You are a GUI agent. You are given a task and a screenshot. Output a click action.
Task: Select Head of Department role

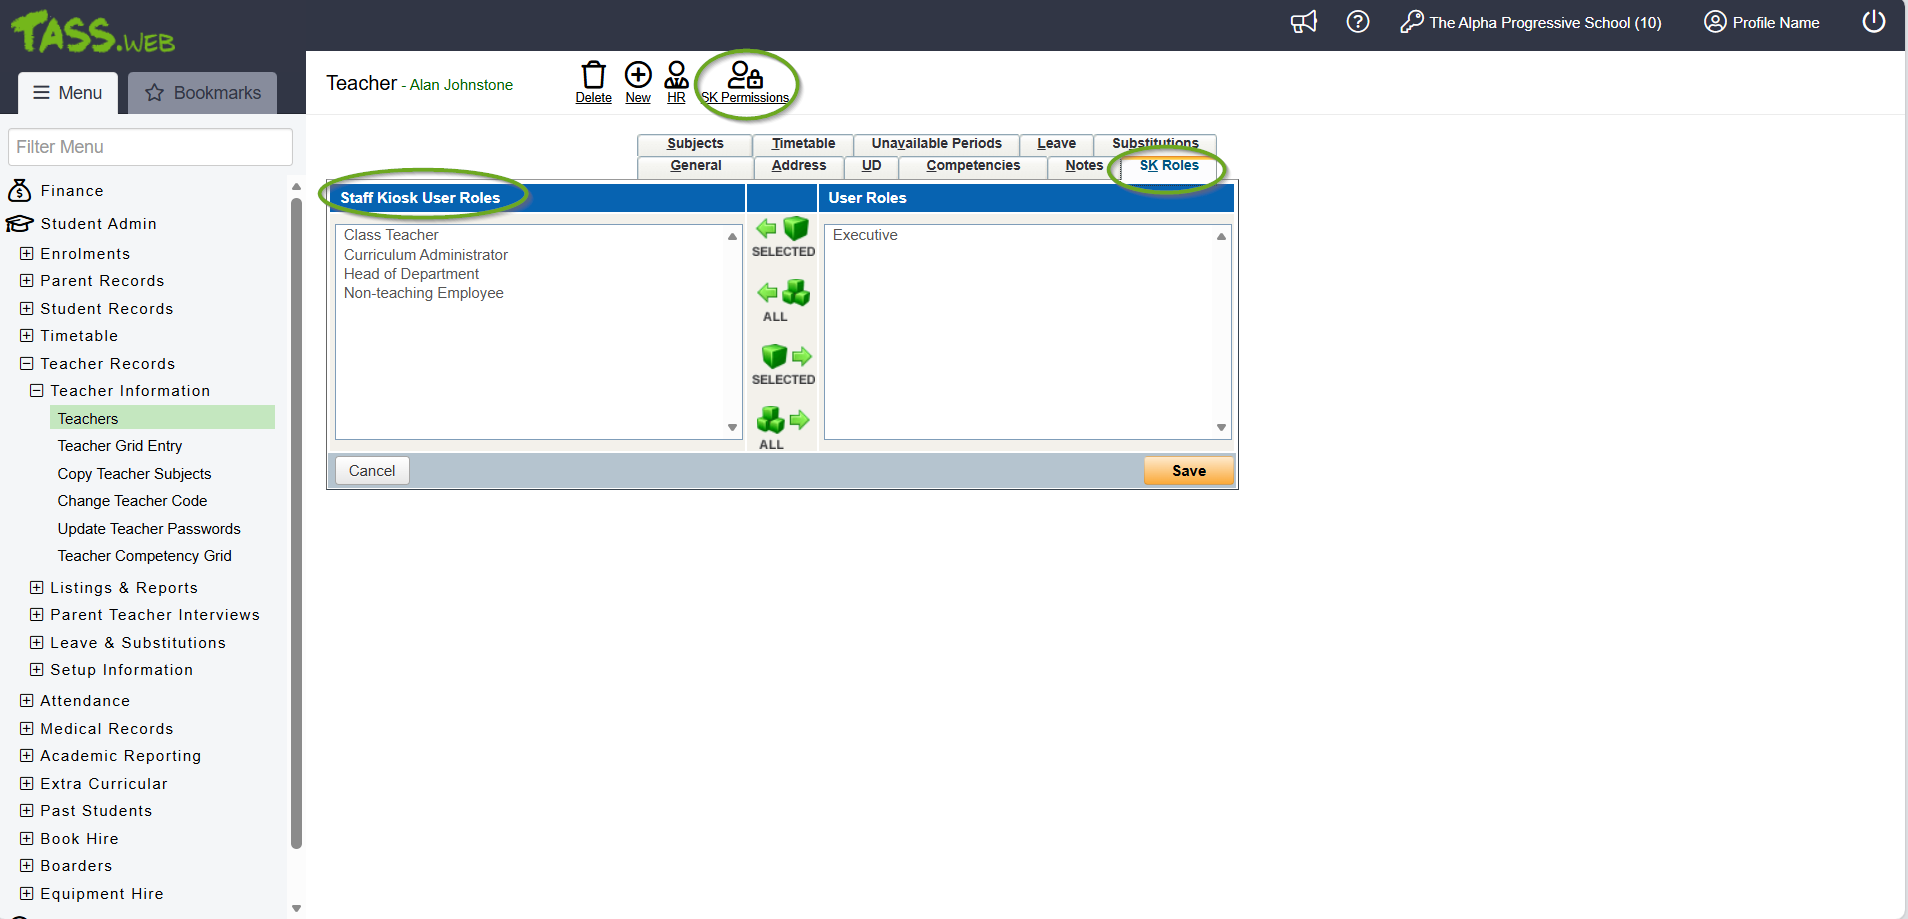pyautogui.click(x=411, y=274)
